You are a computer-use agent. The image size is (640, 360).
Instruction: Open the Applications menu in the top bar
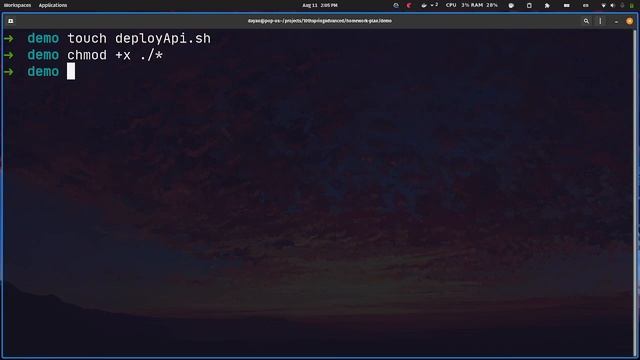(x=53, y=5)
